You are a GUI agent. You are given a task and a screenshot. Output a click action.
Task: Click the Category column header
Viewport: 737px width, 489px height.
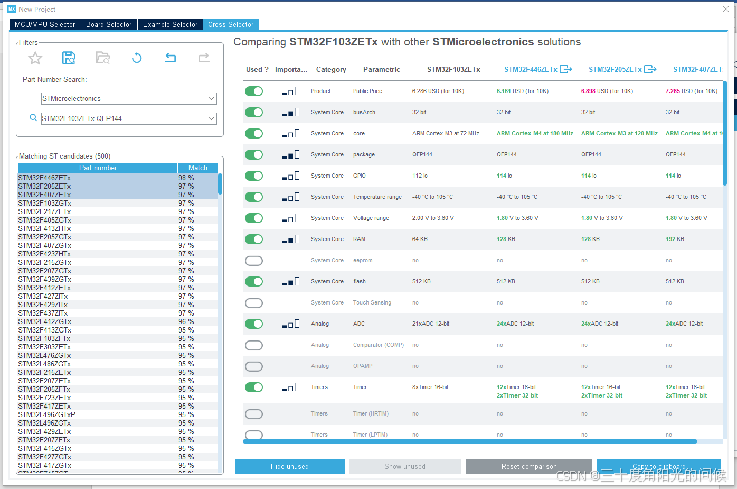(331, 69)
